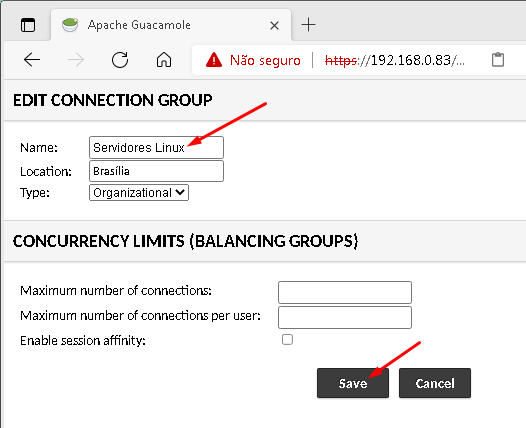This screenshot has width=526, height=428.
Task: Open the Type dropdown showing Organizational
Action: tap(139, 193)
